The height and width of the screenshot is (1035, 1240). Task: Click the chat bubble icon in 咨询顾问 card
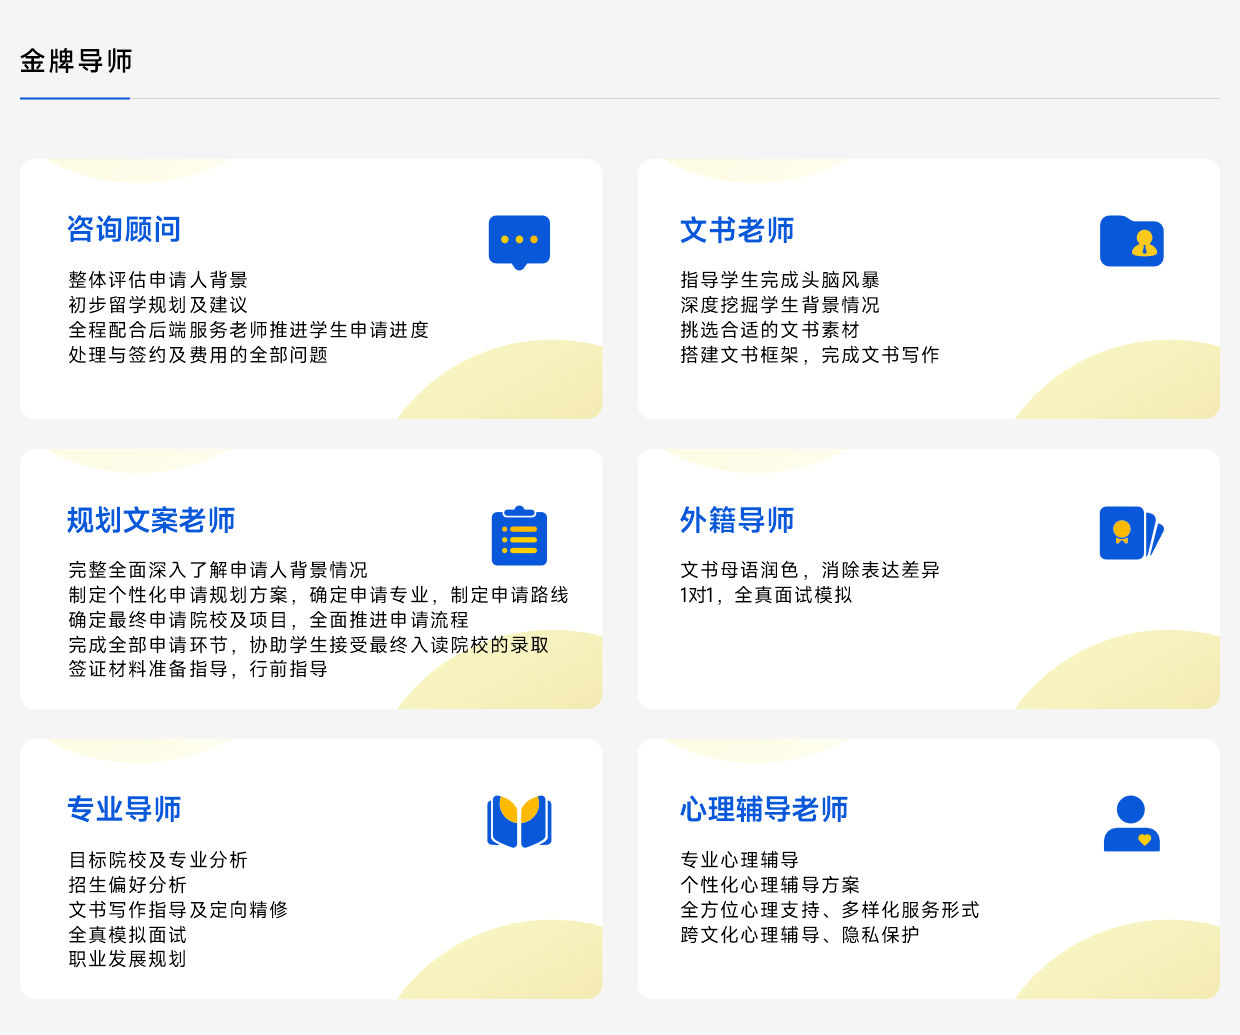point(519,241)
